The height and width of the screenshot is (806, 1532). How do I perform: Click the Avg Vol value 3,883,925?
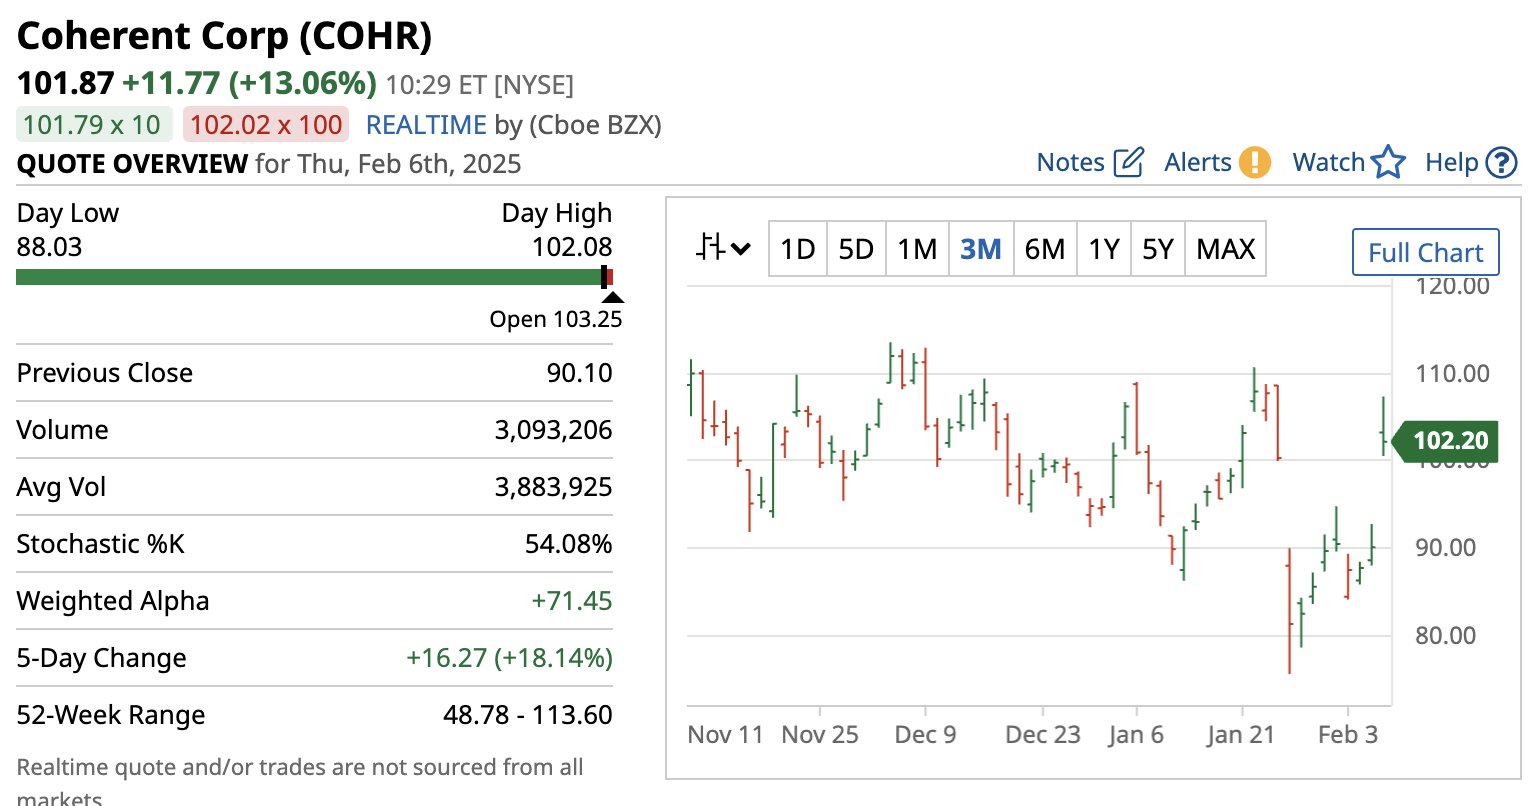(x=553, y=487)
